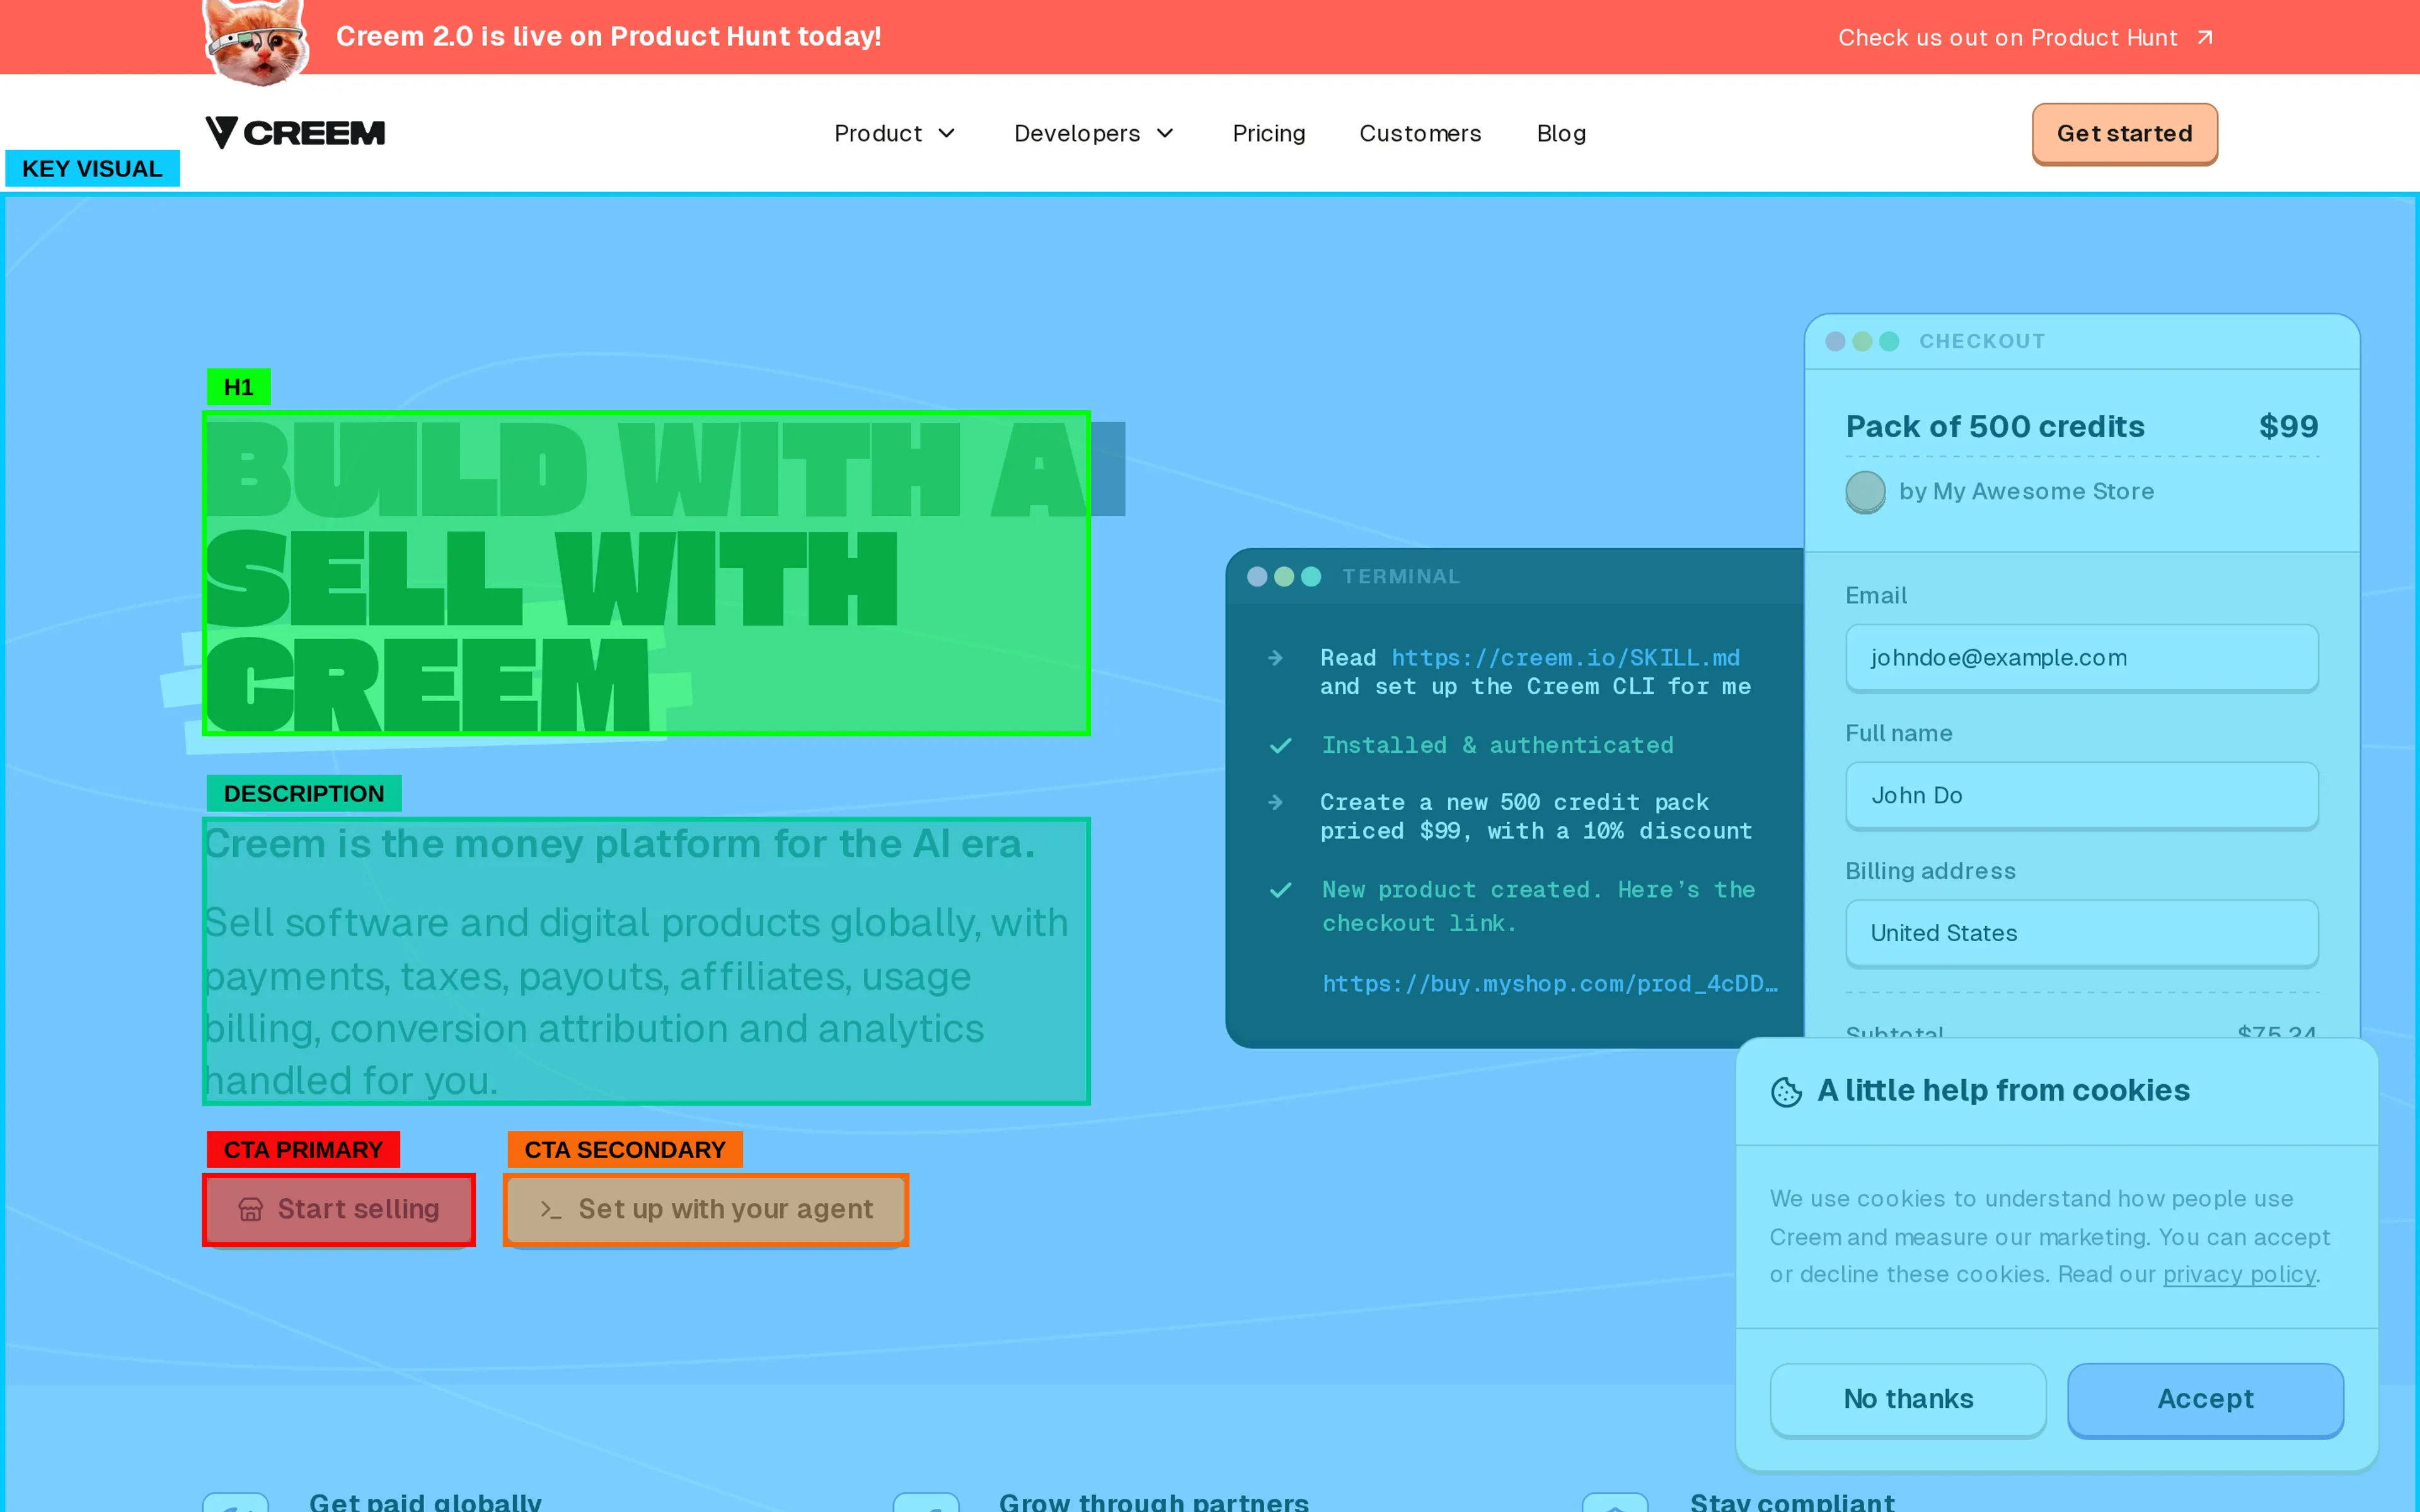The height and width of the screenshot is (1512, 2420).
Task: Click the Creem logo in the navbar
Action: click(x=295, y=133)
